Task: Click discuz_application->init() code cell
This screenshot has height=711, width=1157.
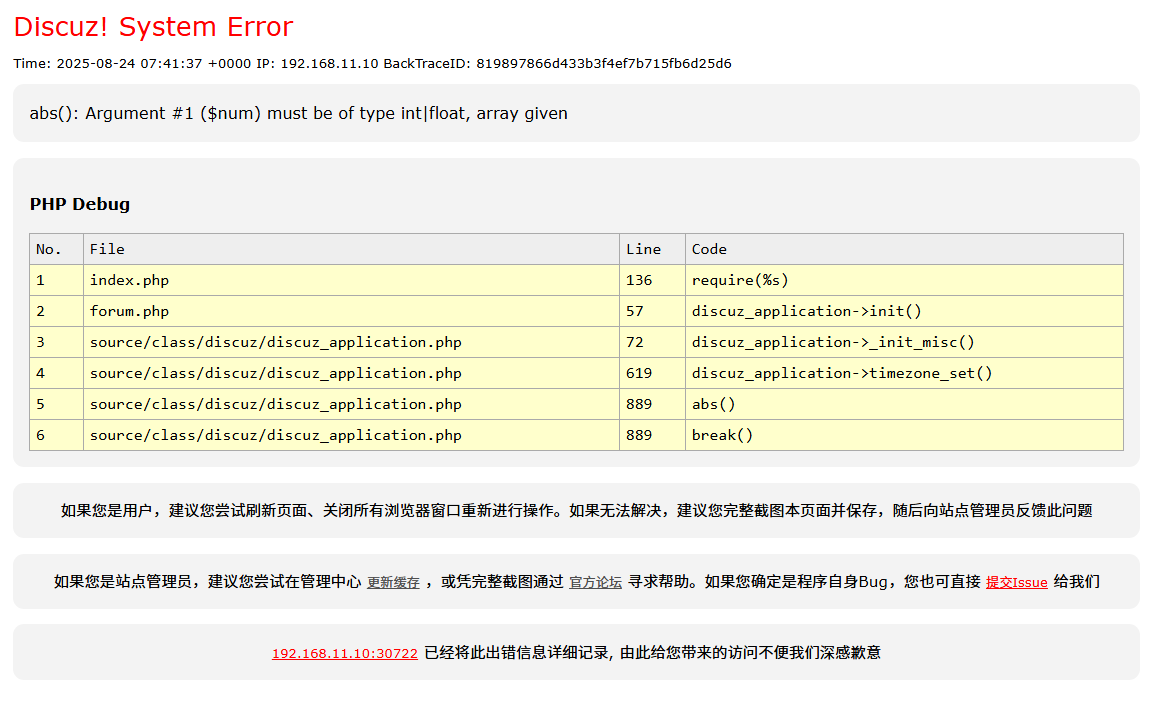Action: [x=905, y=311]
